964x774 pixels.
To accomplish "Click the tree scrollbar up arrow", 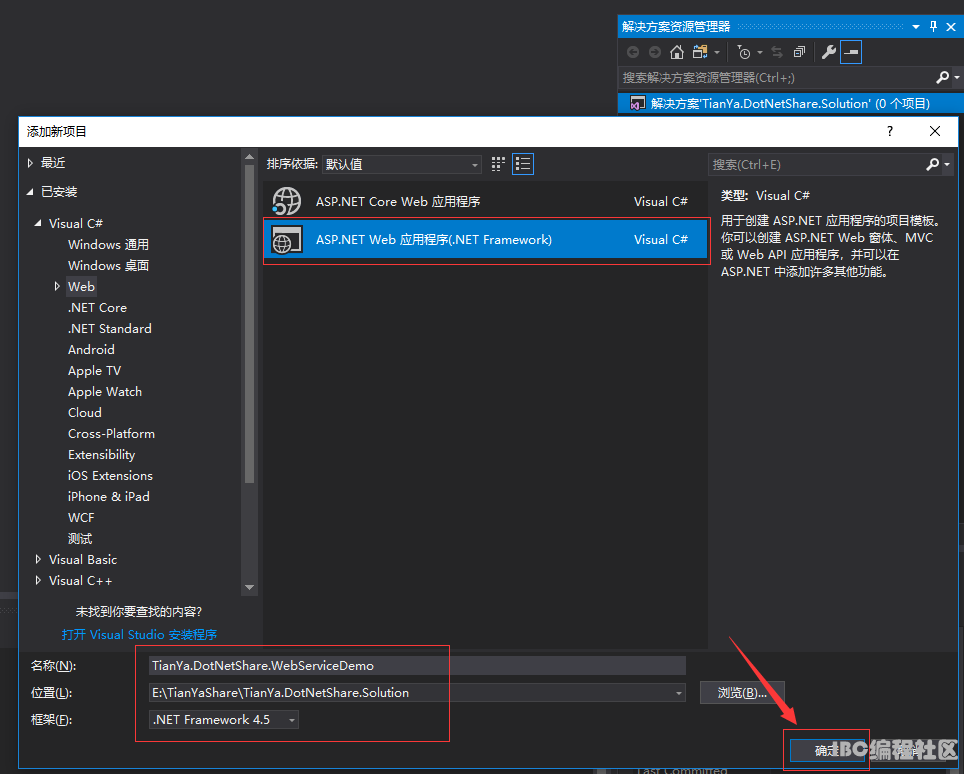I will (x=249, y=157).
